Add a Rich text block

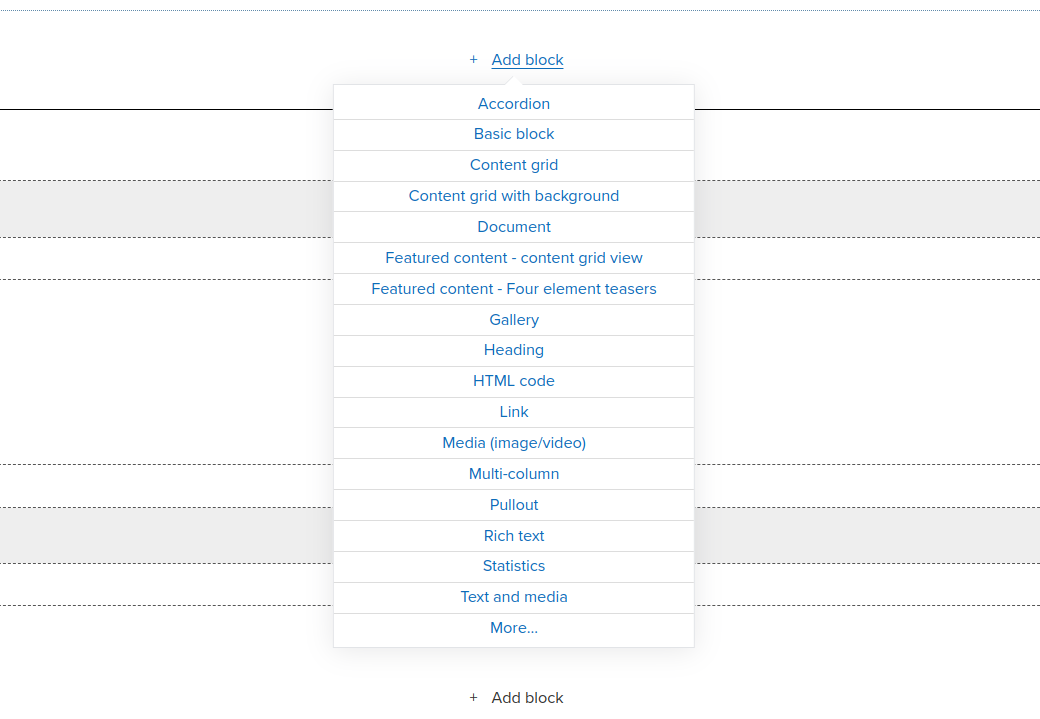click(x=514, y=535)
